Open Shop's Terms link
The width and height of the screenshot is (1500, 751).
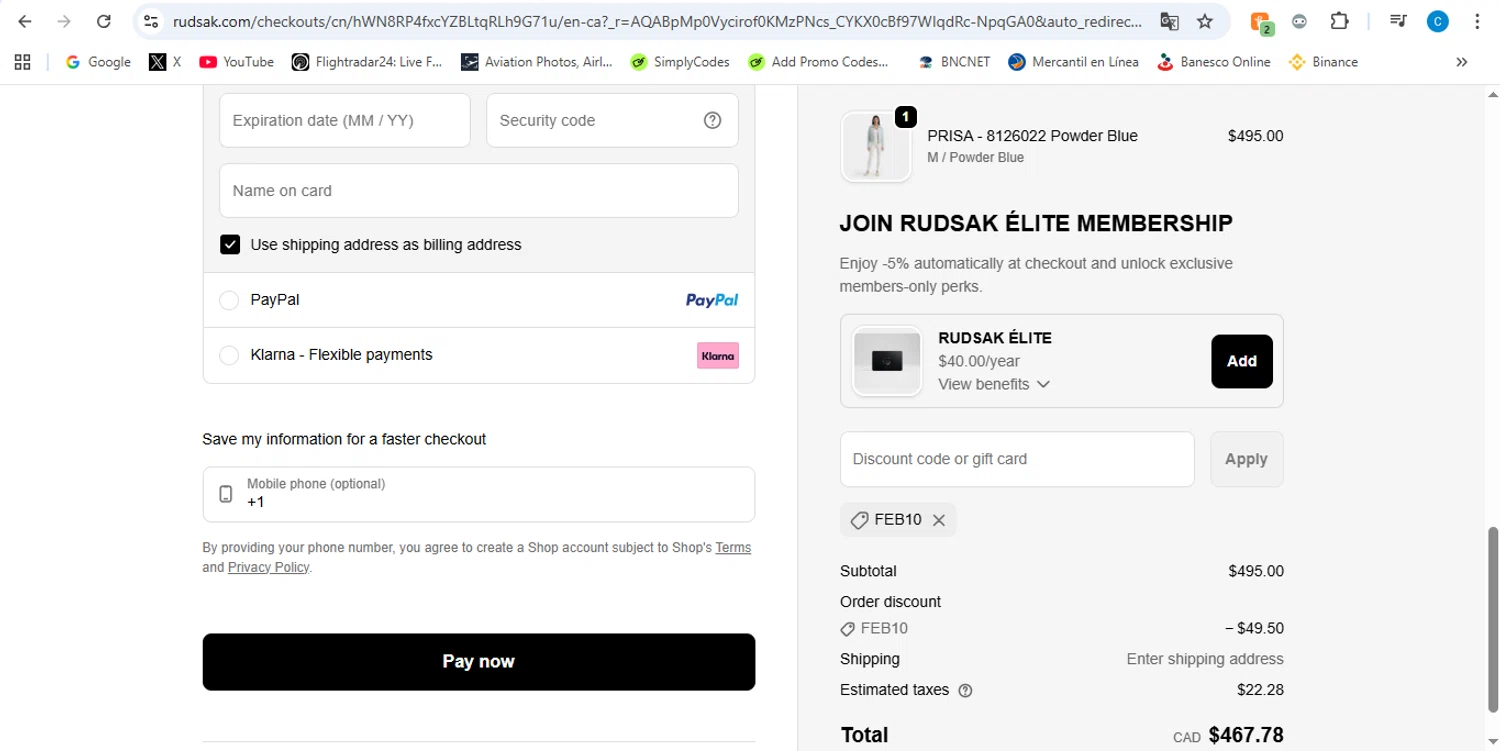tap(733, 548)
